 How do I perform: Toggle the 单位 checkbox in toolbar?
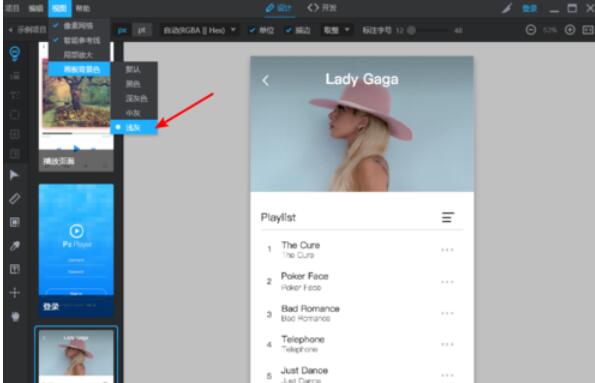(252, 30)
